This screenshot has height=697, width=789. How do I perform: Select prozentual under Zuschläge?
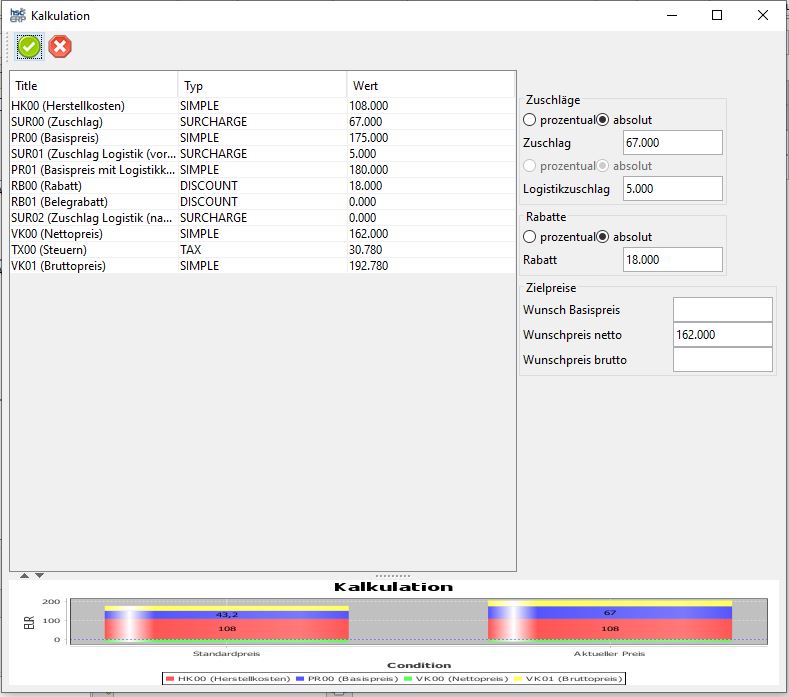click(530, 120)
